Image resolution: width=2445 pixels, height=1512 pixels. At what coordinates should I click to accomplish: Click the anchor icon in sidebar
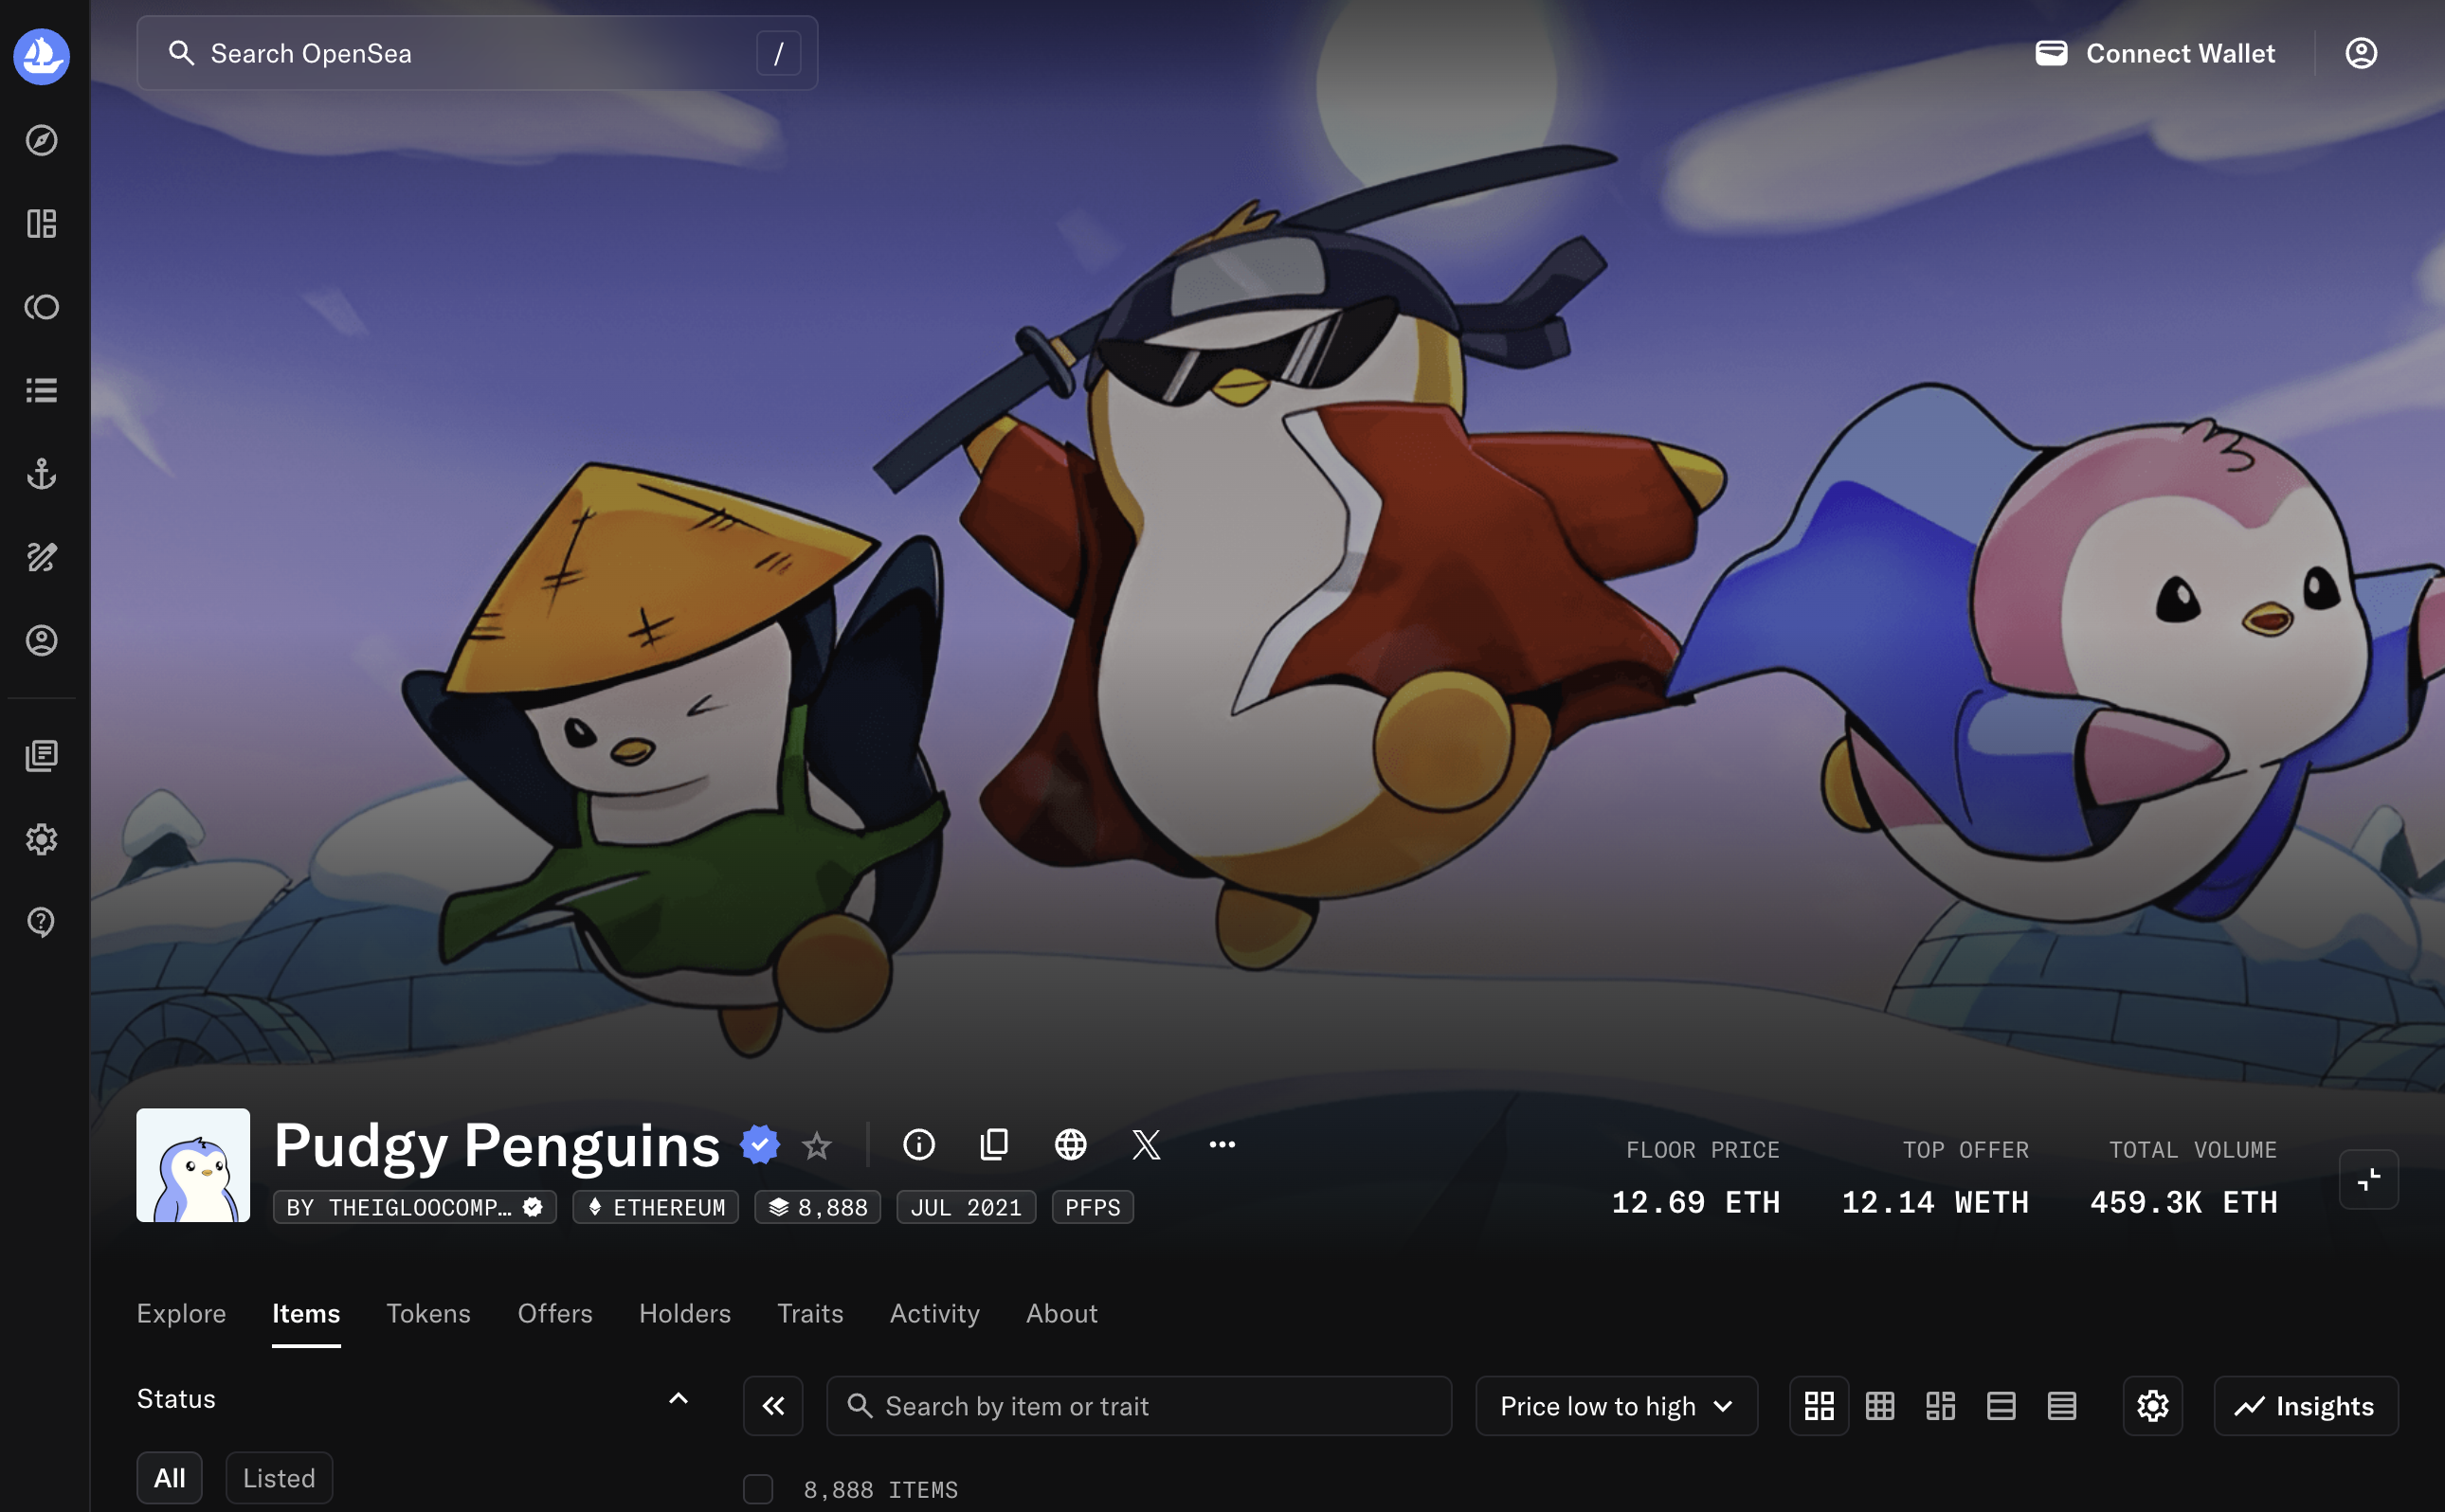41,473
